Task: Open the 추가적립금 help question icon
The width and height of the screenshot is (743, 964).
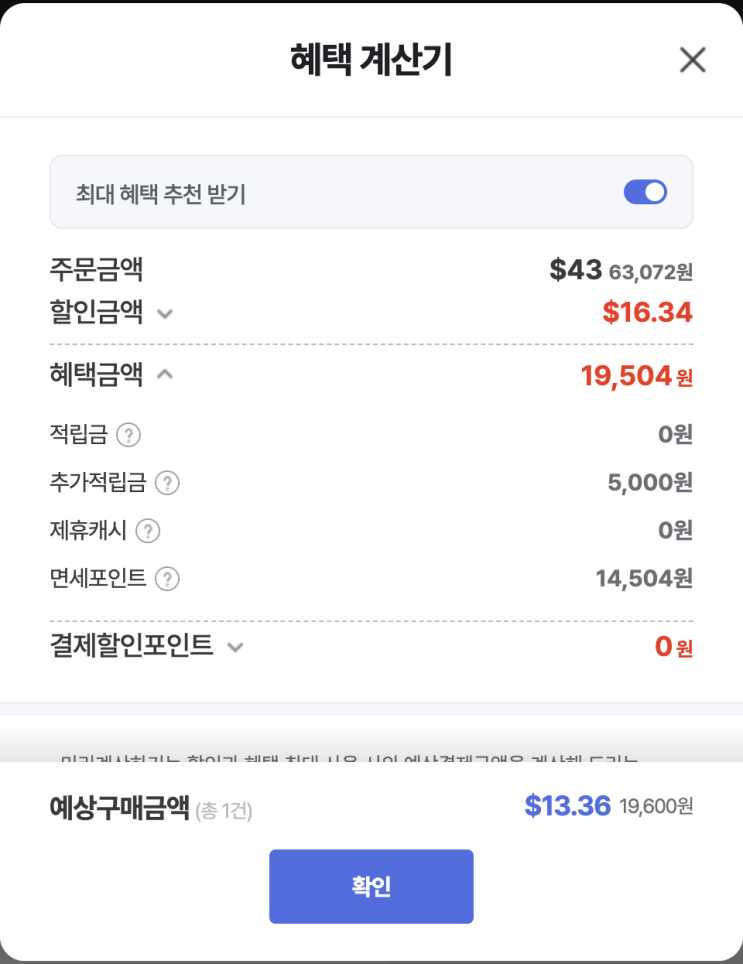Action: tap(167, 483)
